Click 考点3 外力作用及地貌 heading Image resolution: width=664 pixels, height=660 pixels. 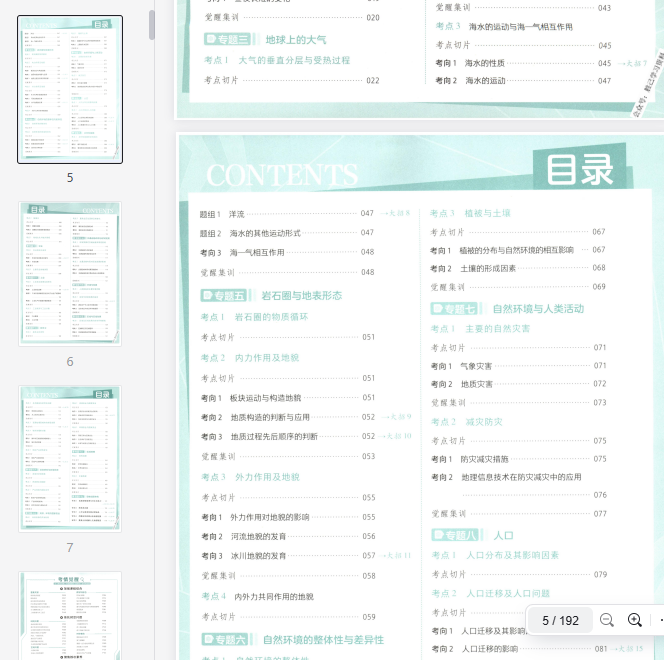click(x=250, y=477)
